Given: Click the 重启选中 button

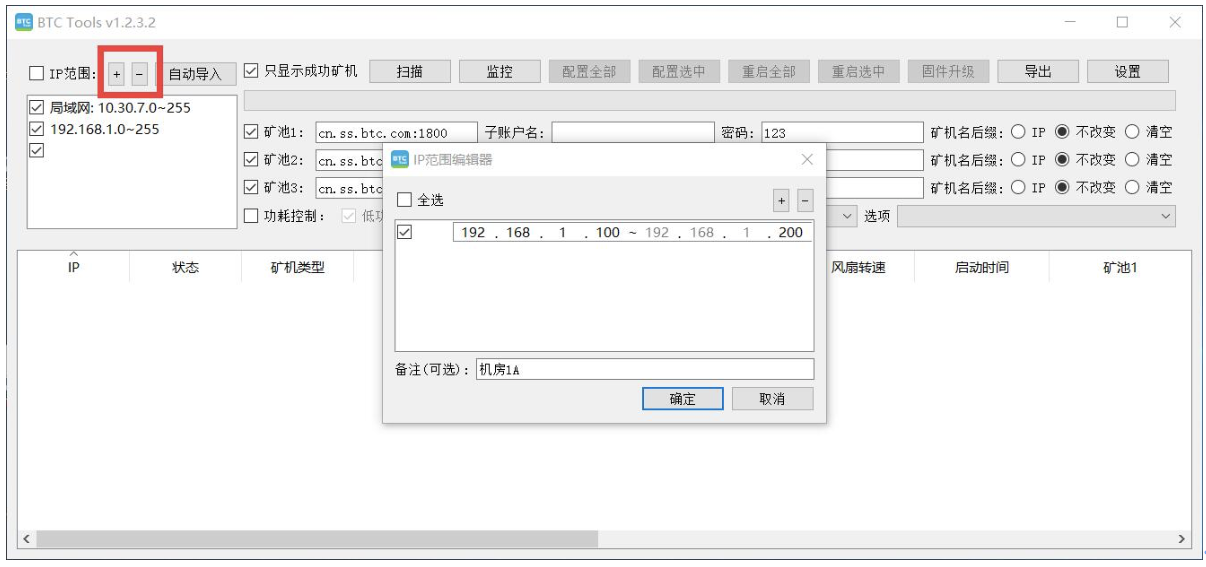Looking at the screenshot, I should (859, 71).
